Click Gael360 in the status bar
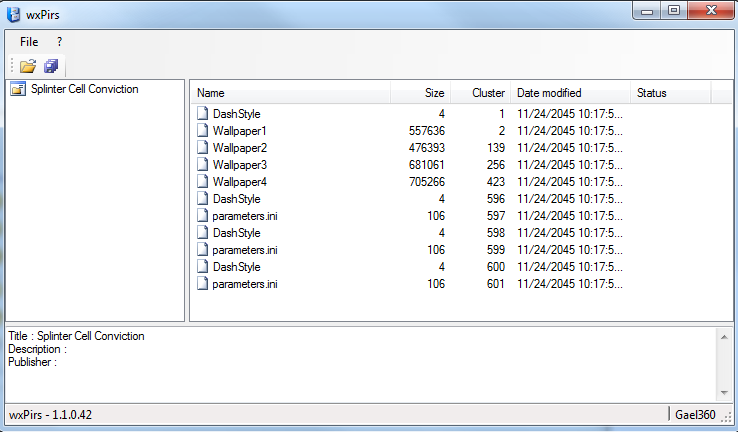The image size is (738, 432). click(x=695, y=415)
